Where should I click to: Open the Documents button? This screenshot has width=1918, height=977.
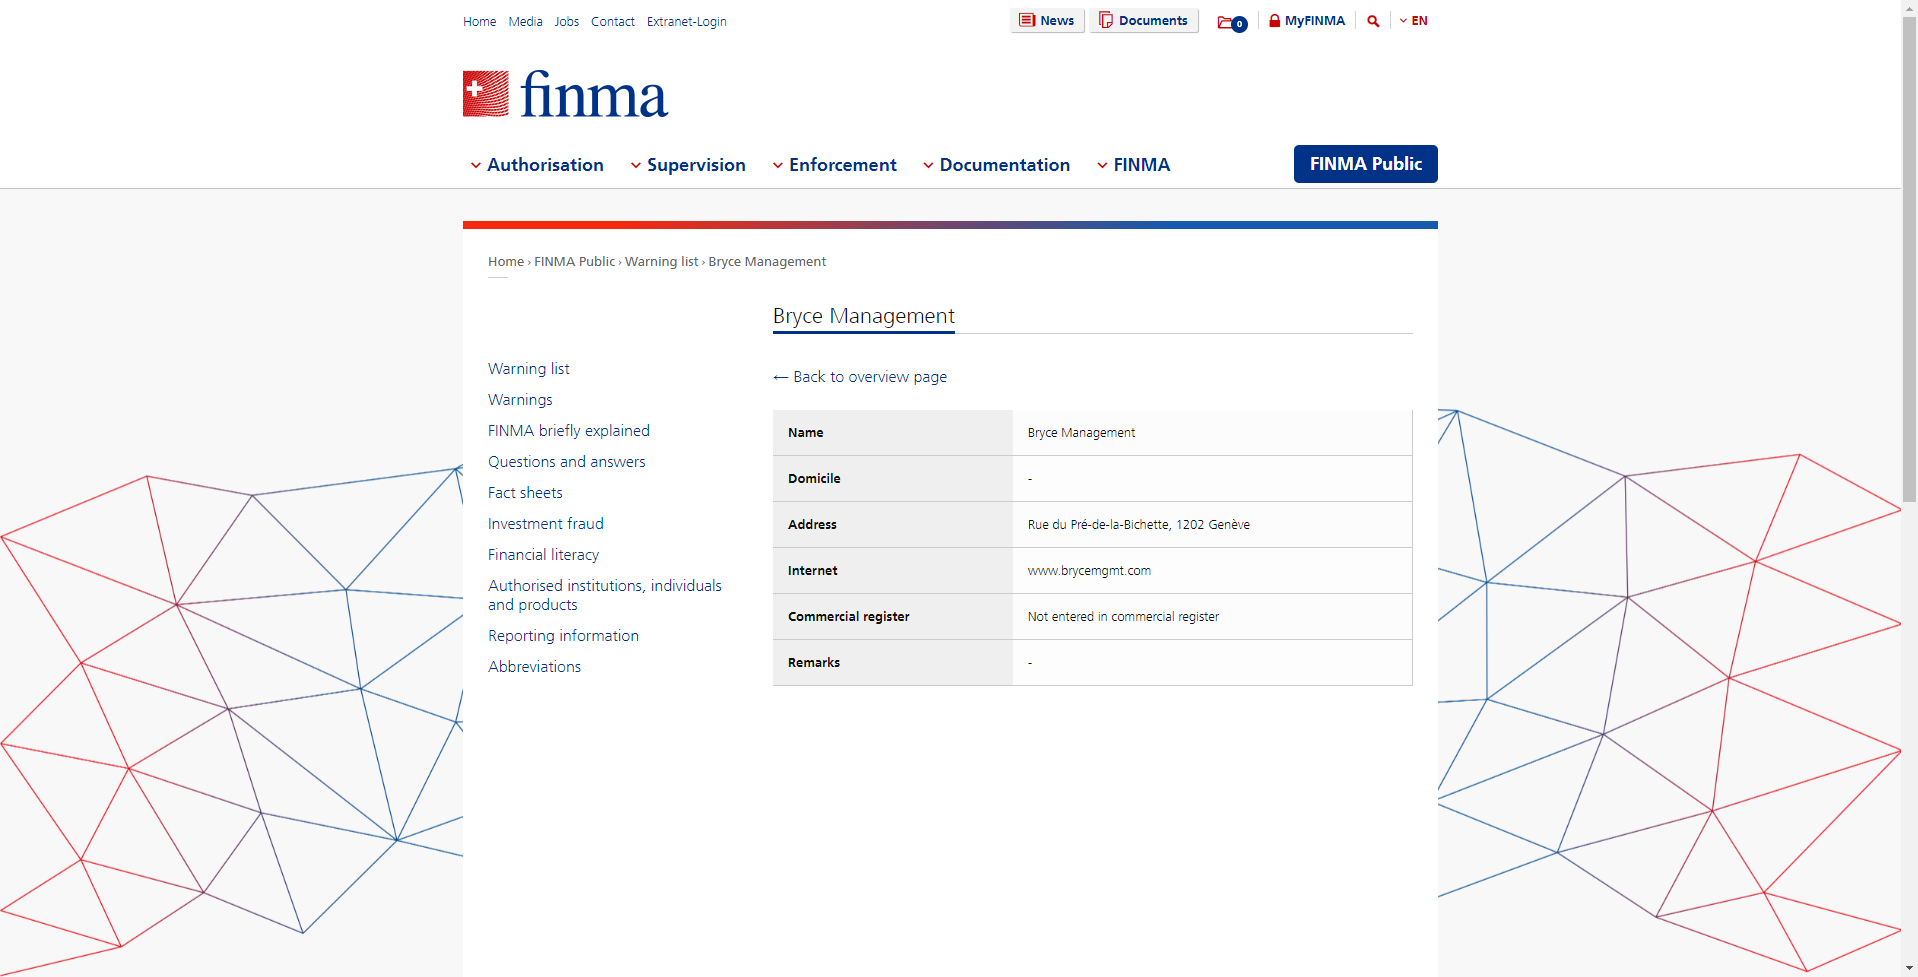point(1143,21)
